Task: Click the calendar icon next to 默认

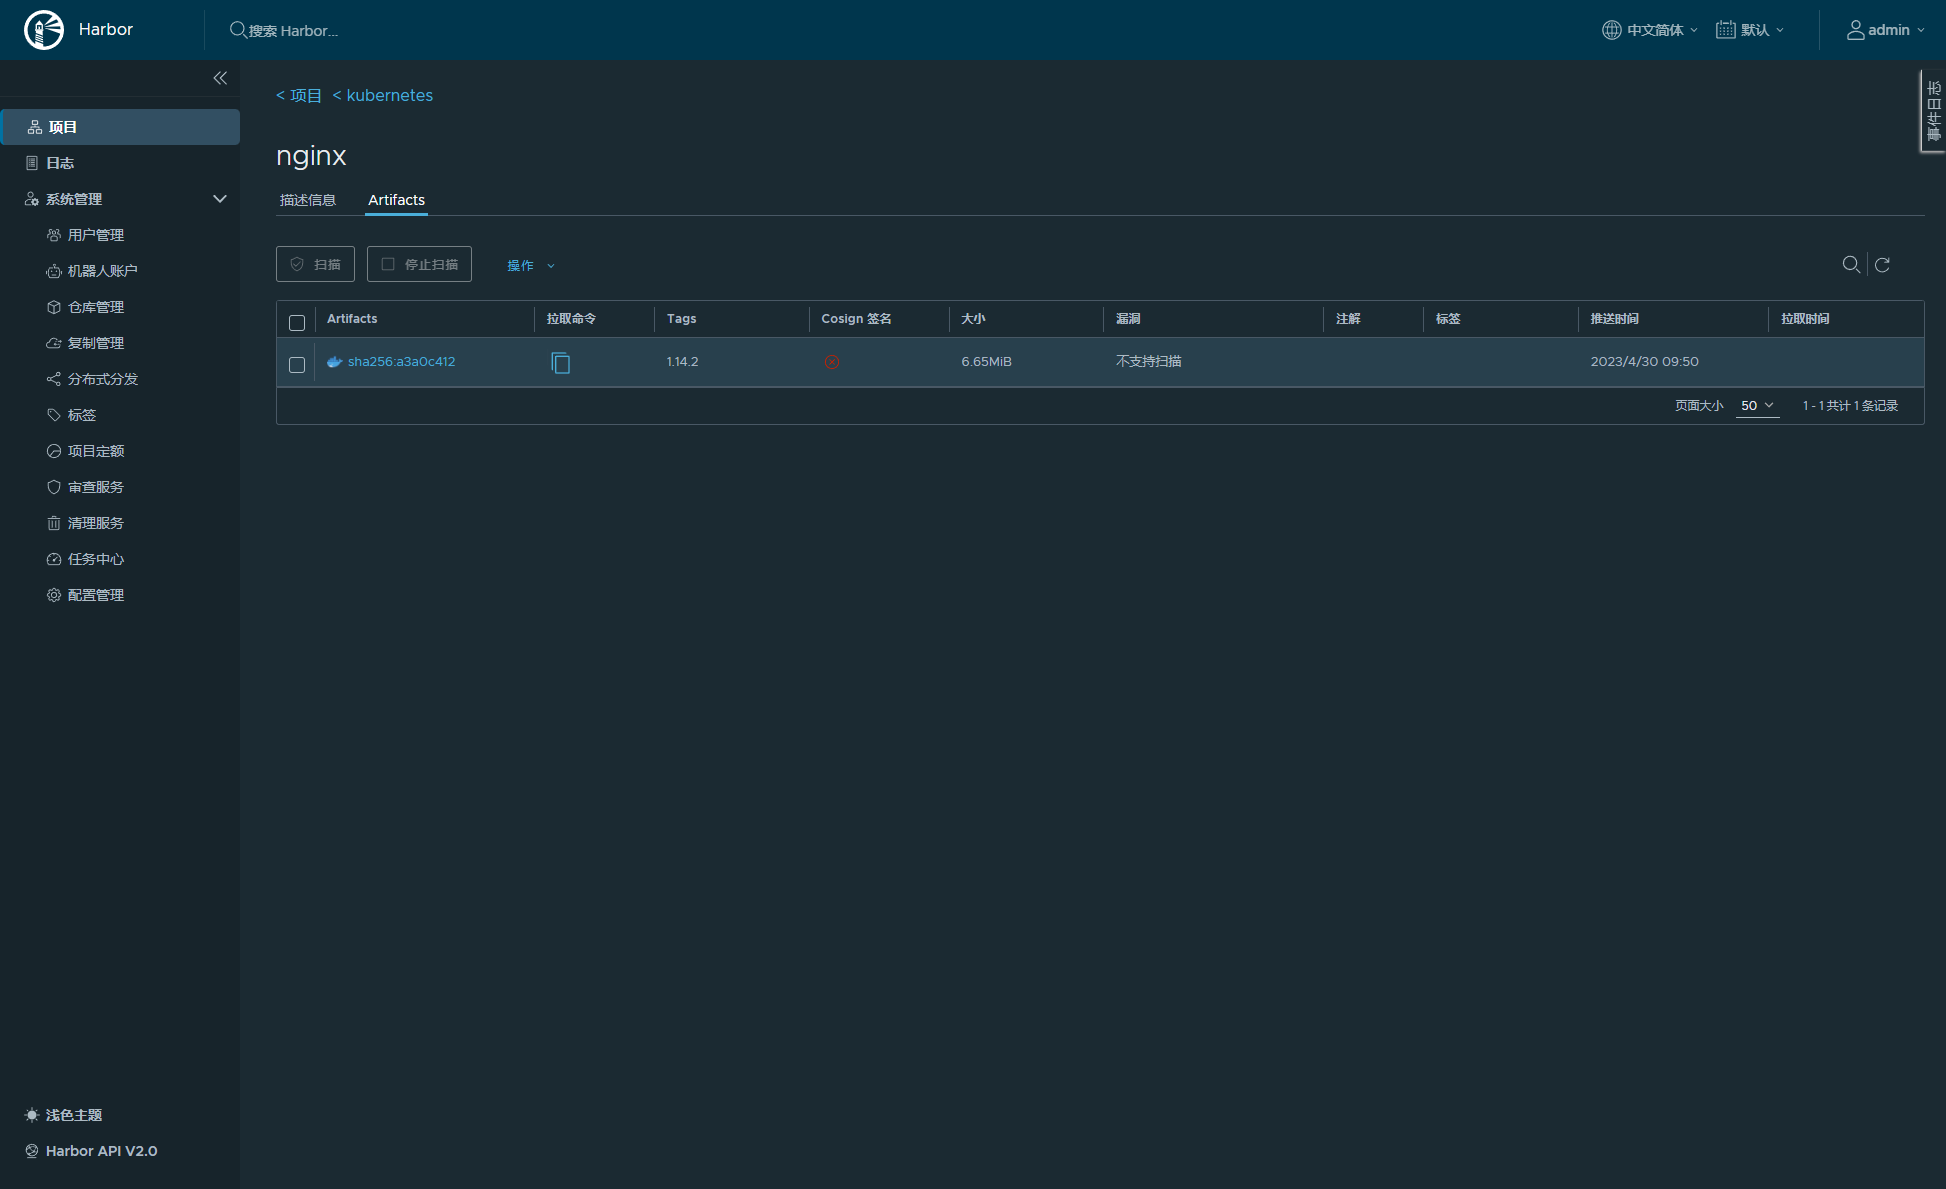Action: tap(1725, 30)
